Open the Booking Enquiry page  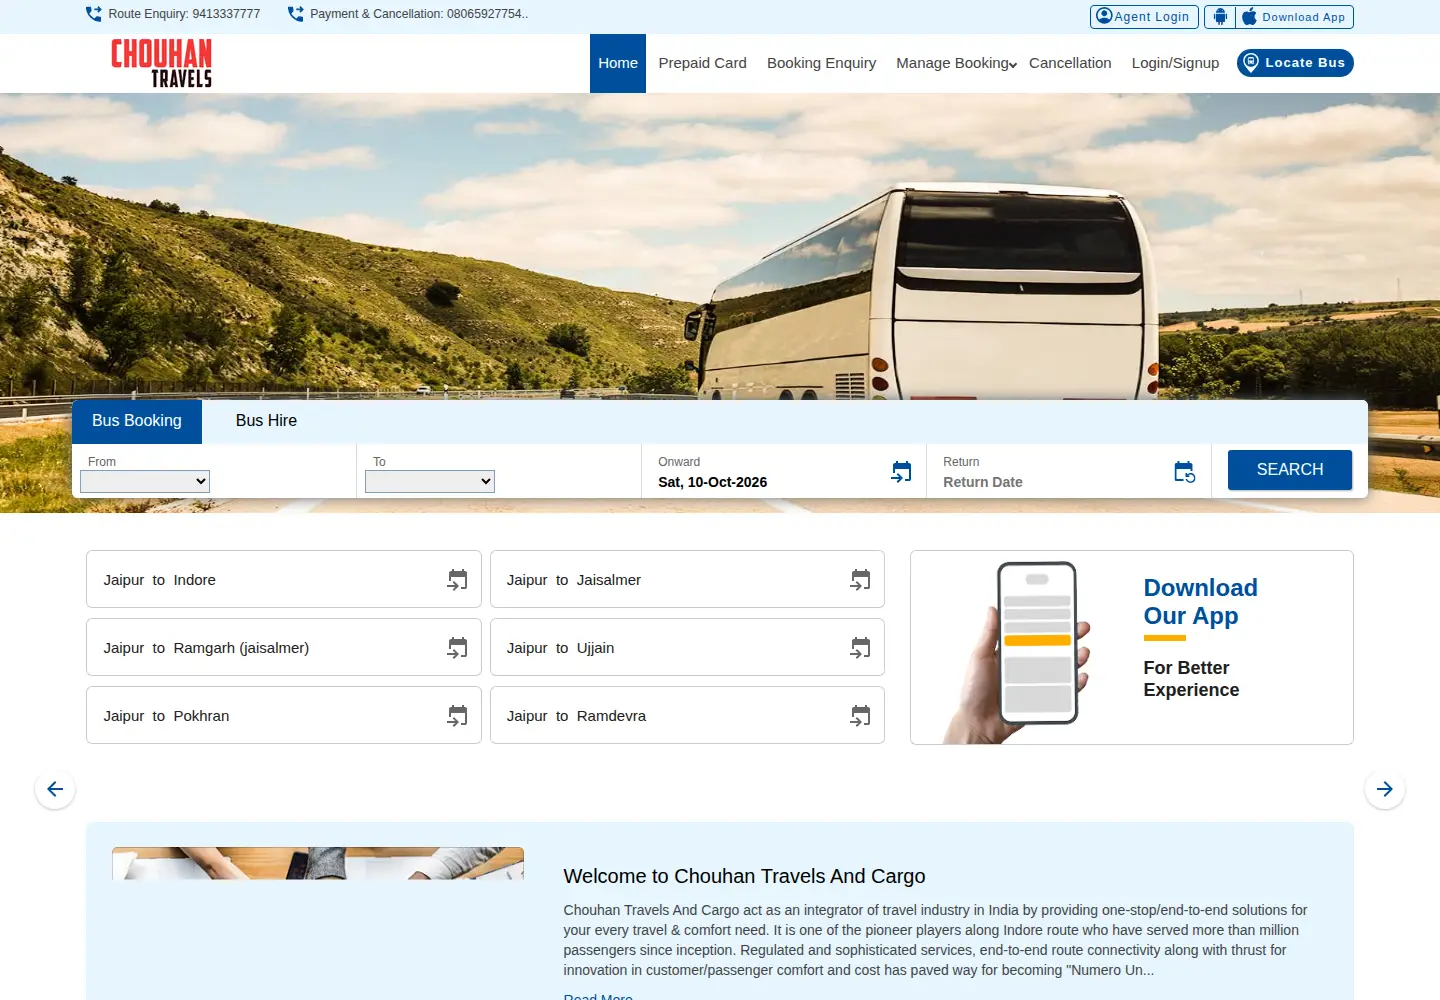coord(821,63)
